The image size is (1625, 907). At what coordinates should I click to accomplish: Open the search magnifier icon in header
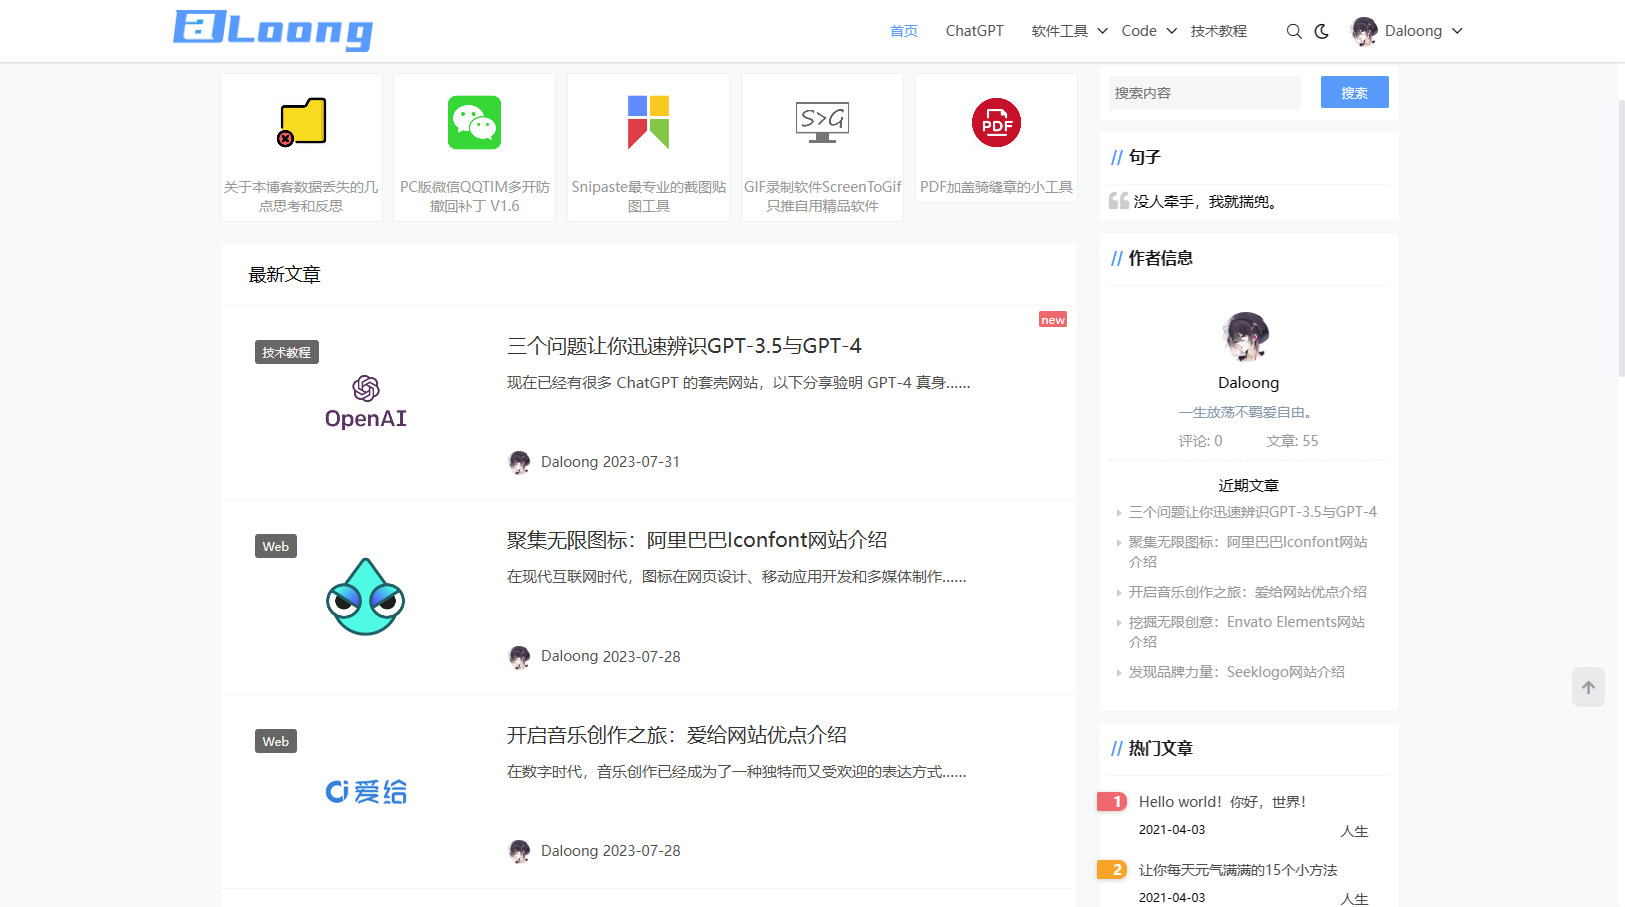[1294, 31]
